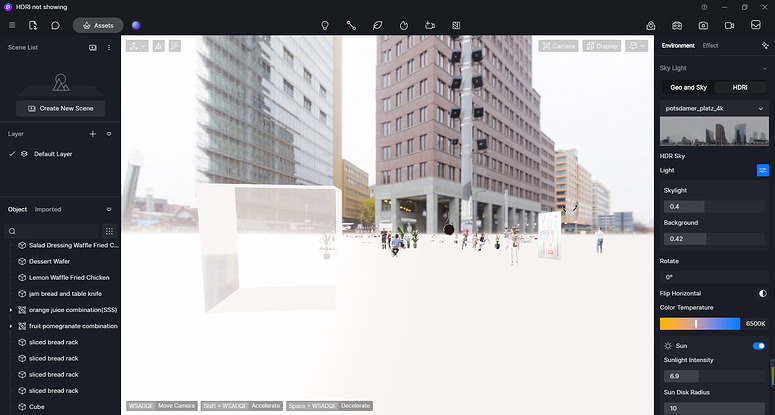Select the HDRI tab

point(740,87)
